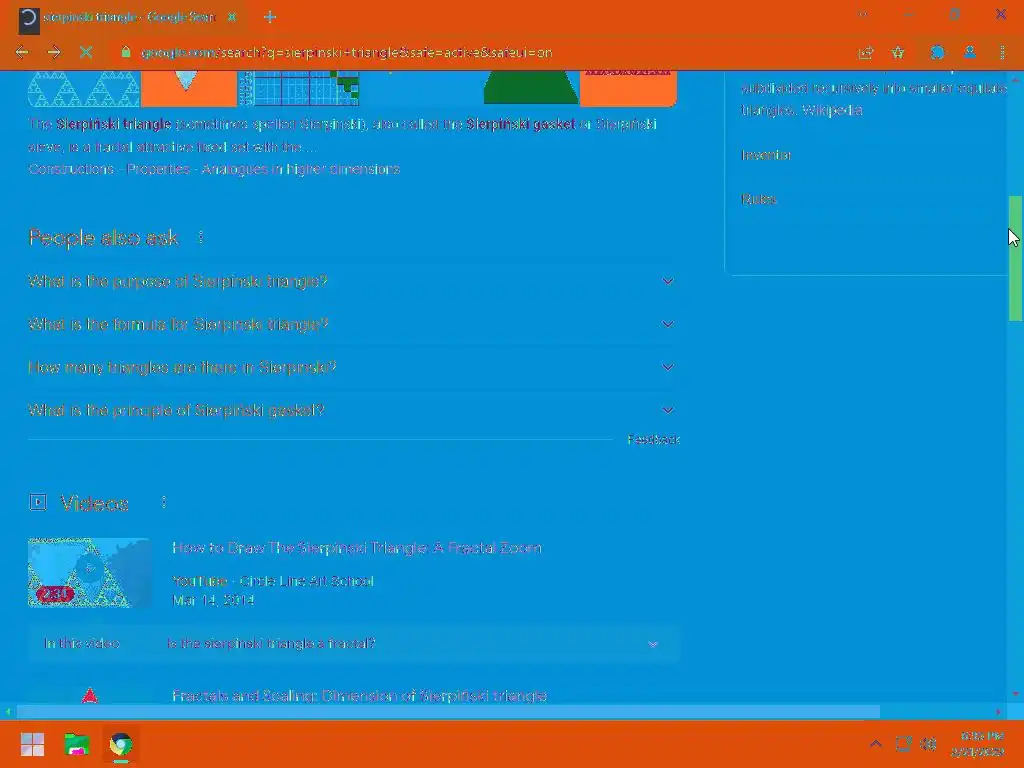Image resolution: width=1024 pixels, height=768 pixels.
Task: Click the Videos section play icon
Action: 38,502
